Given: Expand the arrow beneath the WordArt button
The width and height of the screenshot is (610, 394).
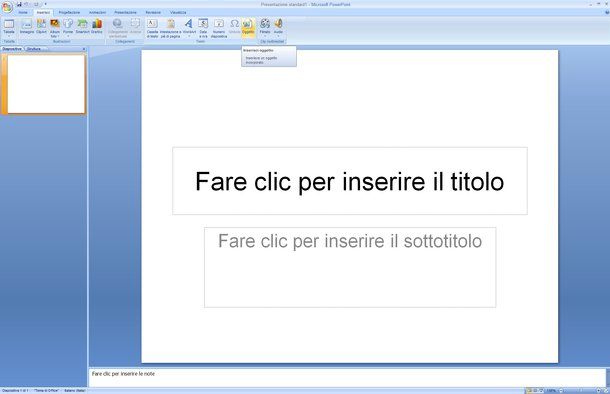Looking at the screenshot, I should (x=189, y=36).
